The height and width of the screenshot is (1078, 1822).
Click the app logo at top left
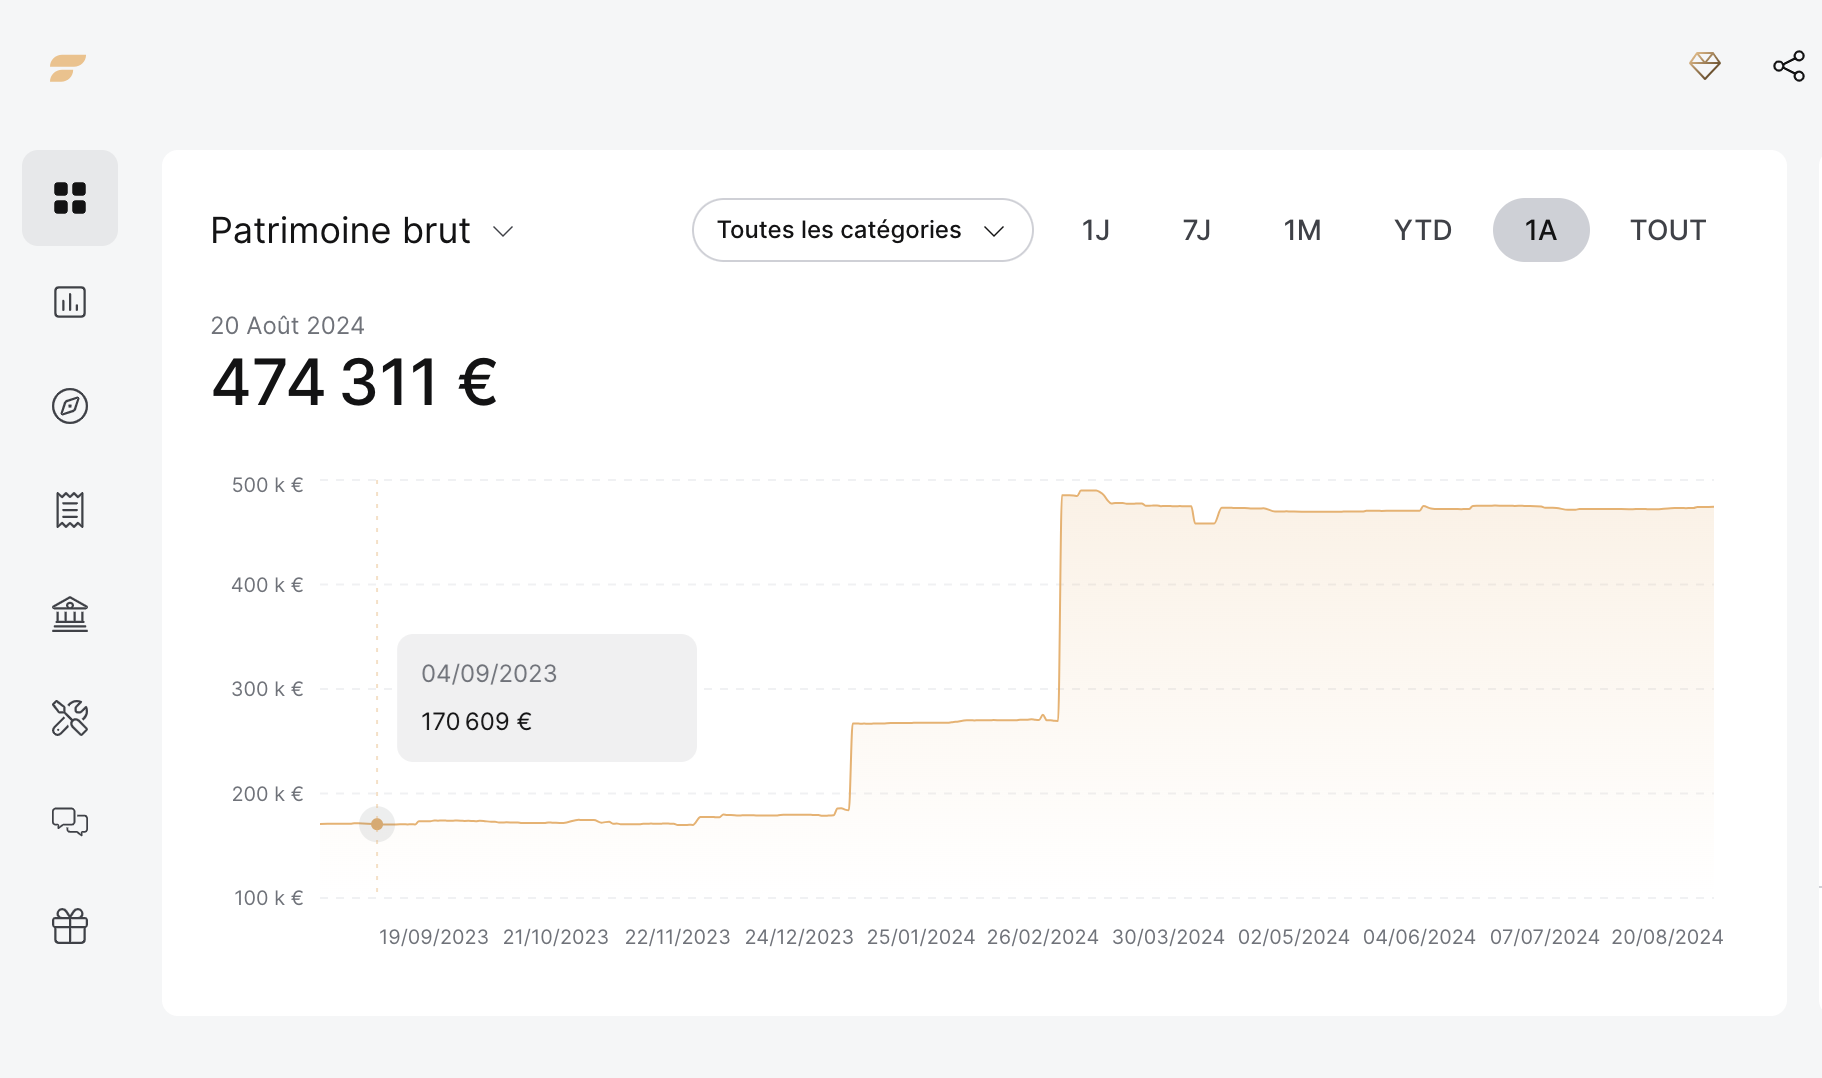coord(68,68)
